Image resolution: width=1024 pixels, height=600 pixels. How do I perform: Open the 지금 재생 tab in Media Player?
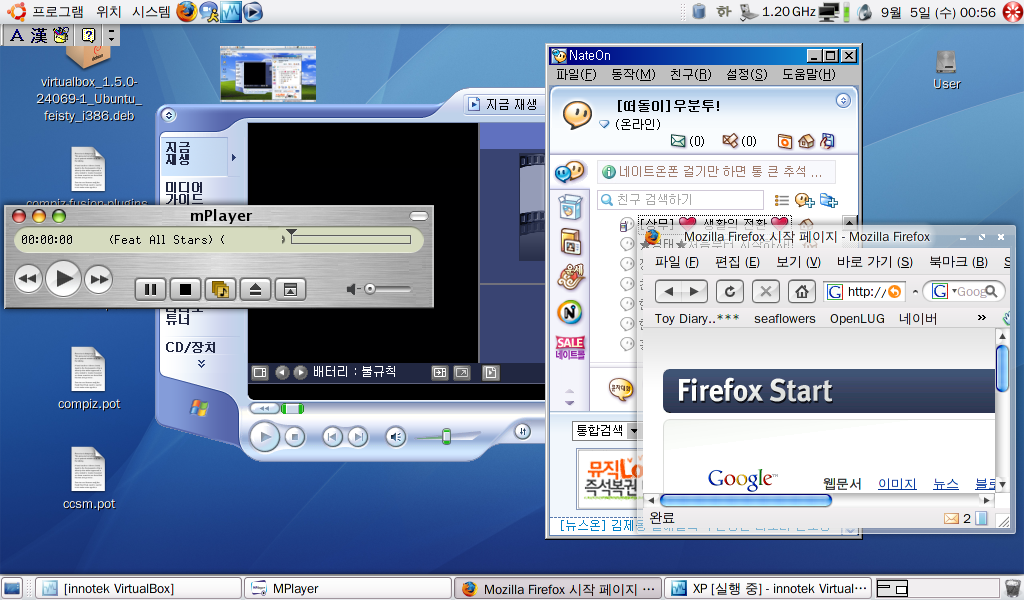coord(504,104)
